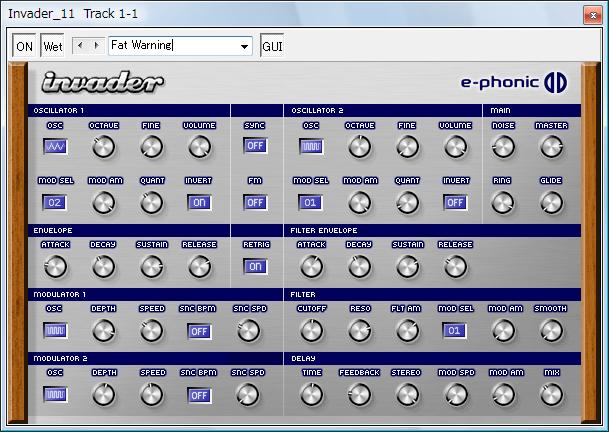Click Oscillator 2 FINE knob
The image size is (609, 432).
pos(407,147)
